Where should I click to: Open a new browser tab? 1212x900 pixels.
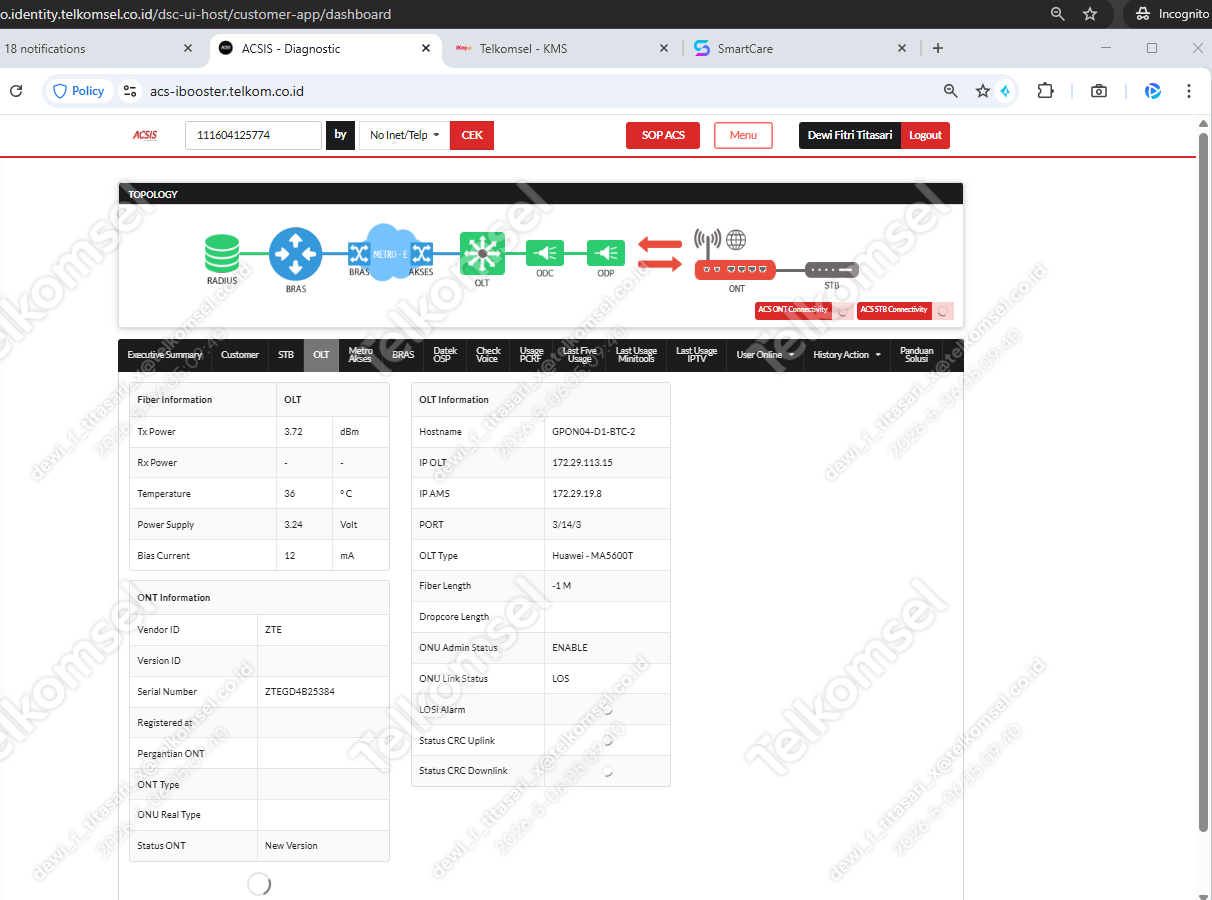[938, 48]
